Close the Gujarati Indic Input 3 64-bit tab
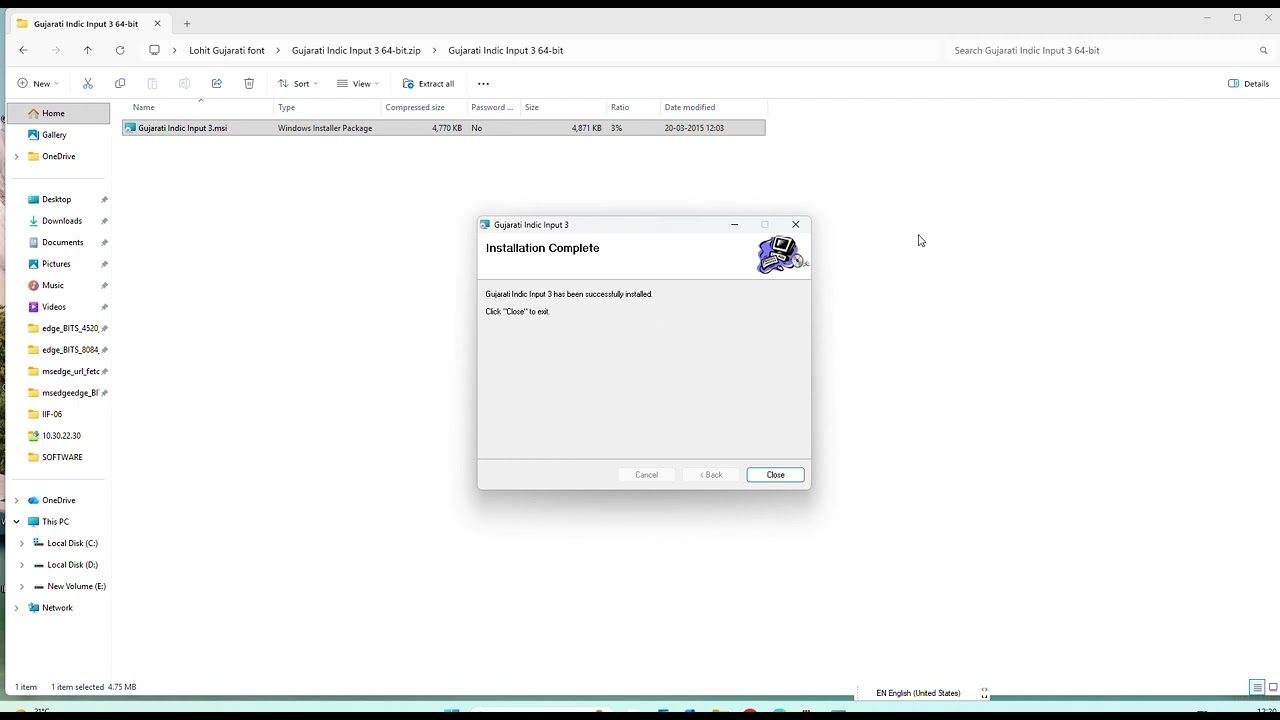This screenshot has width=1280, height=720. (157, 24)
